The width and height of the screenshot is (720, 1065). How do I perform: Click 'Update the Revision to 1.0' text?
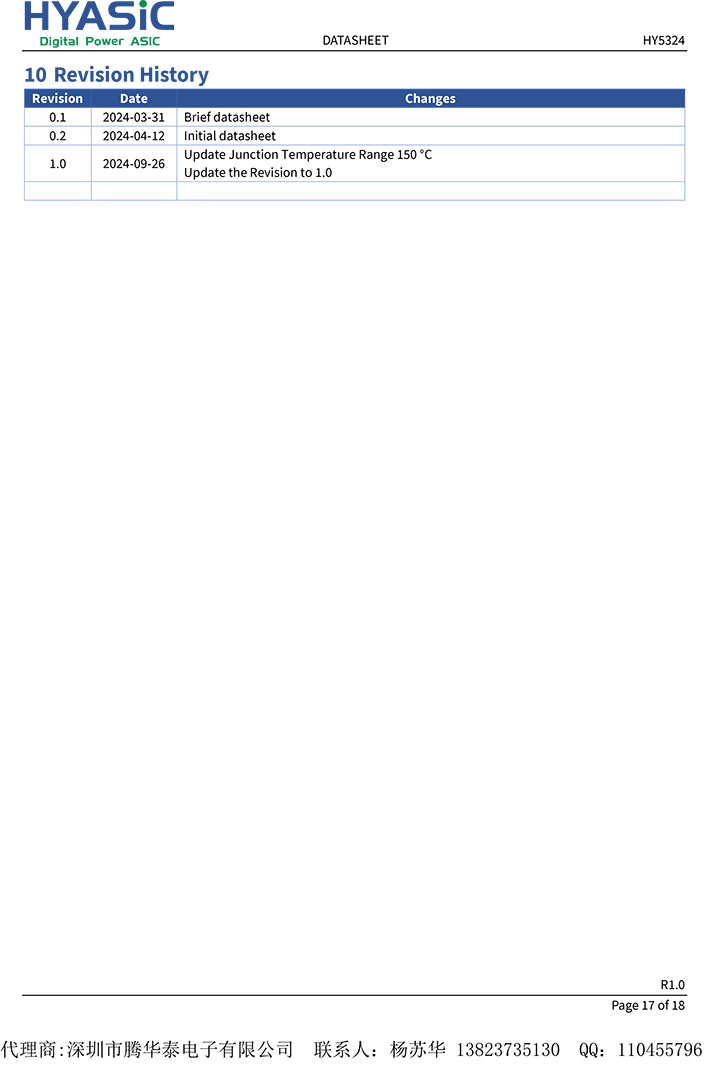coord(258,173)
